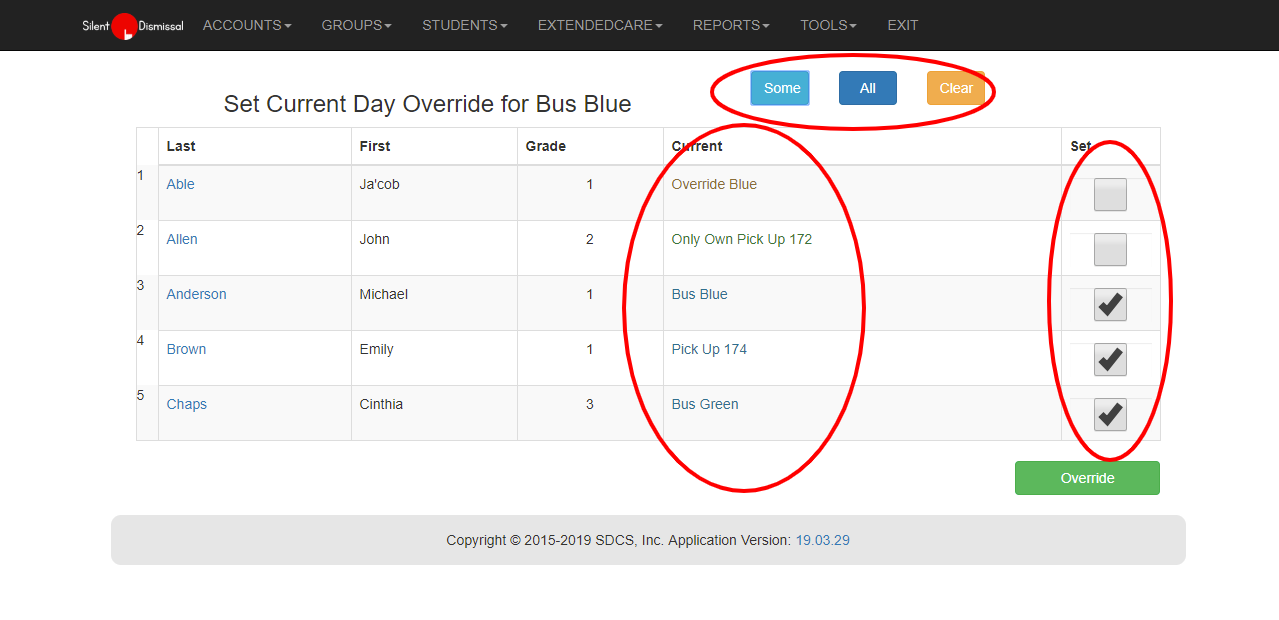Viewport: 1279px width, 620px height.
Task: Expand the Groups menu
Action: pyautogui.click(x=356, y=25)
